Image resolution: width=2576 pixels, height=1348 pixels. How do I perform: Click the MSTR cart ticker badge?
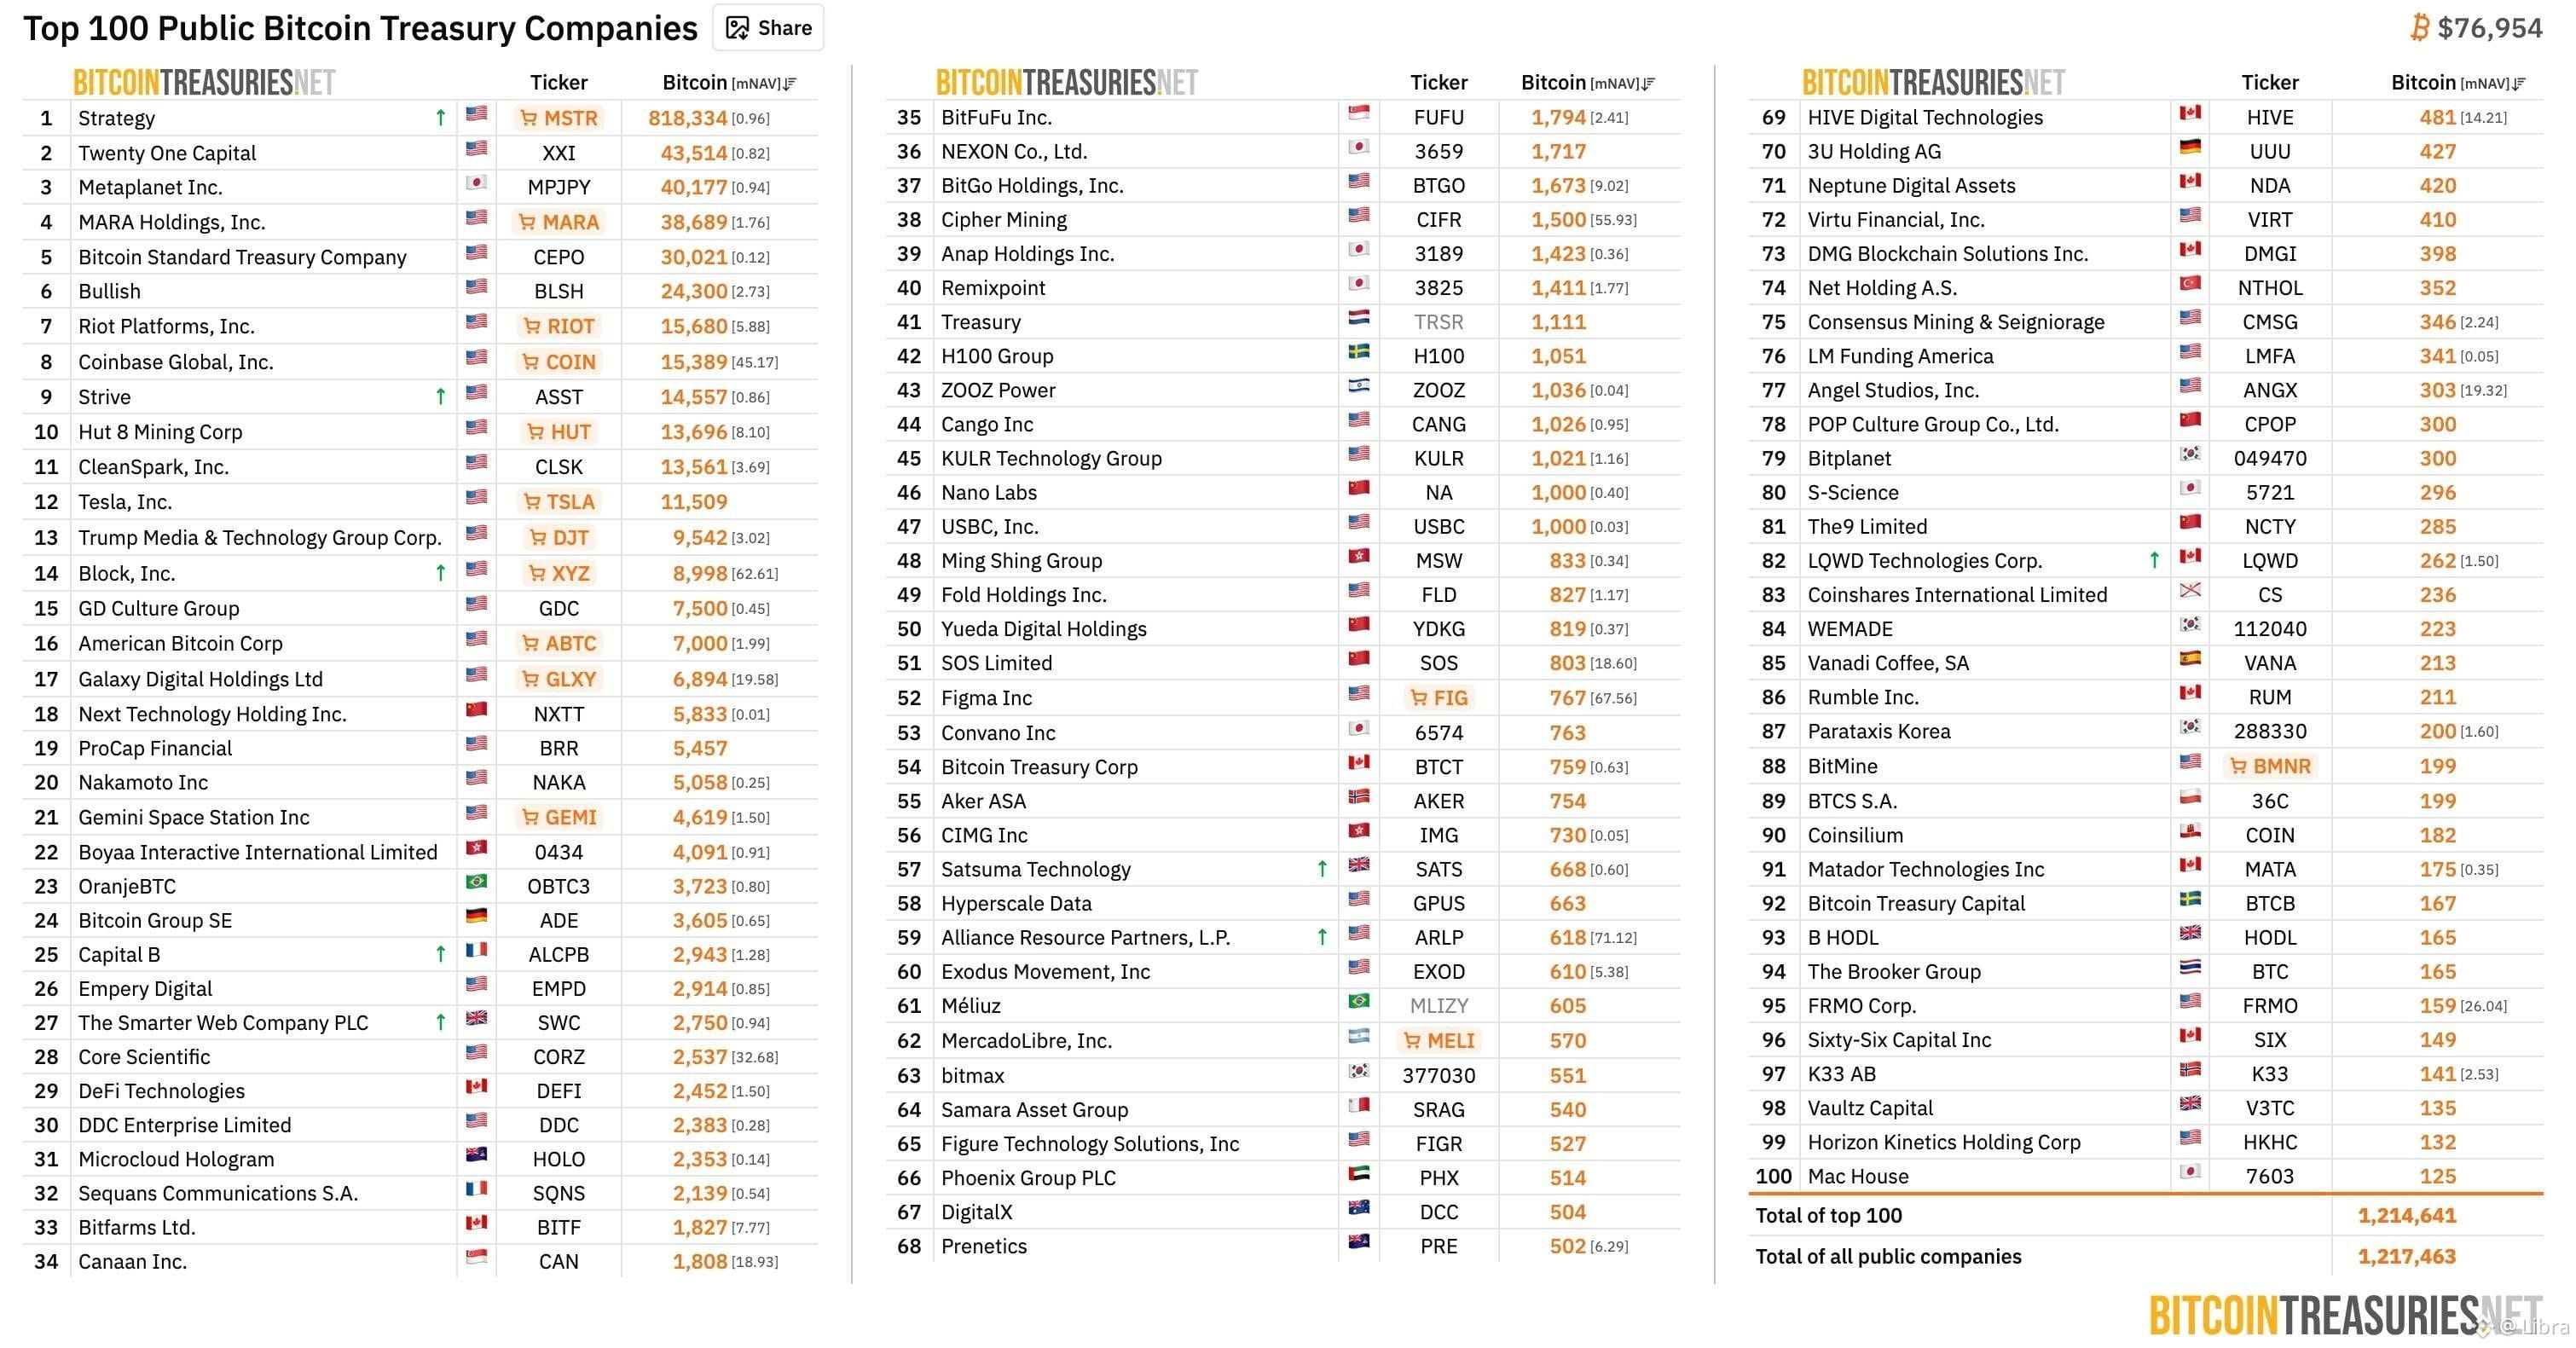point(558,118)
